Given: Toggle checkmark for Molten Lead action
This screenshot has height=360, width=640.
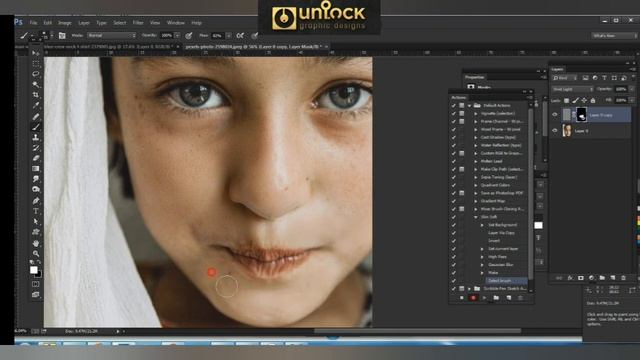Looking at the screenshot, I should point(453,161).
